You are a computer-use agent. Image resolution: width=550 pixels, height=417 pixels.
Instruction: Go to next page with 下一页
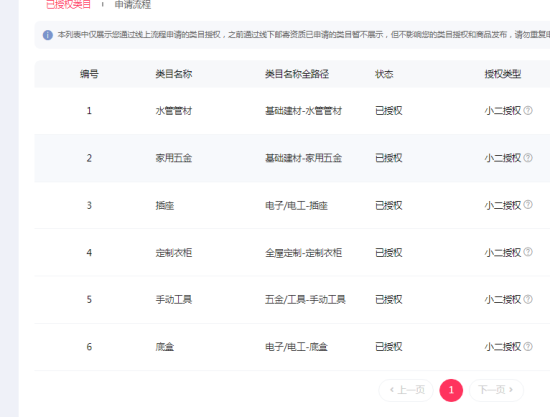coord(496,390)
